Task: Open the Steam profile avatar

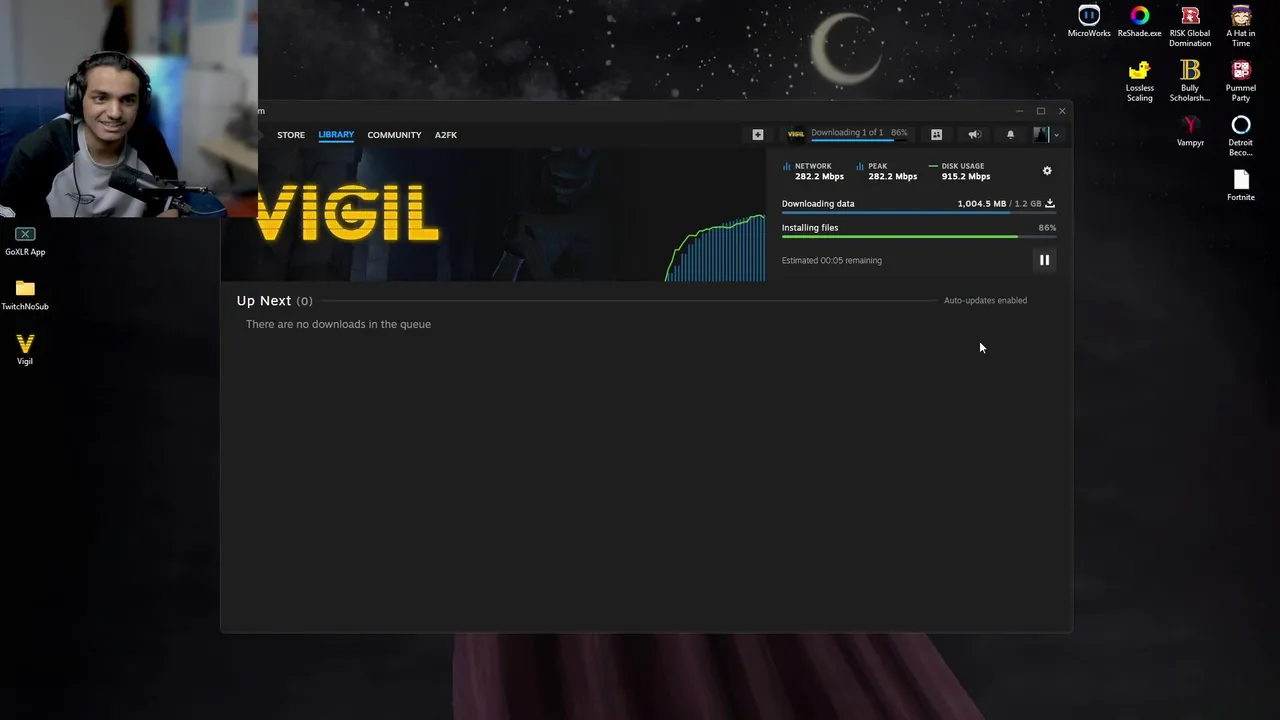Action: [1041, 134]
